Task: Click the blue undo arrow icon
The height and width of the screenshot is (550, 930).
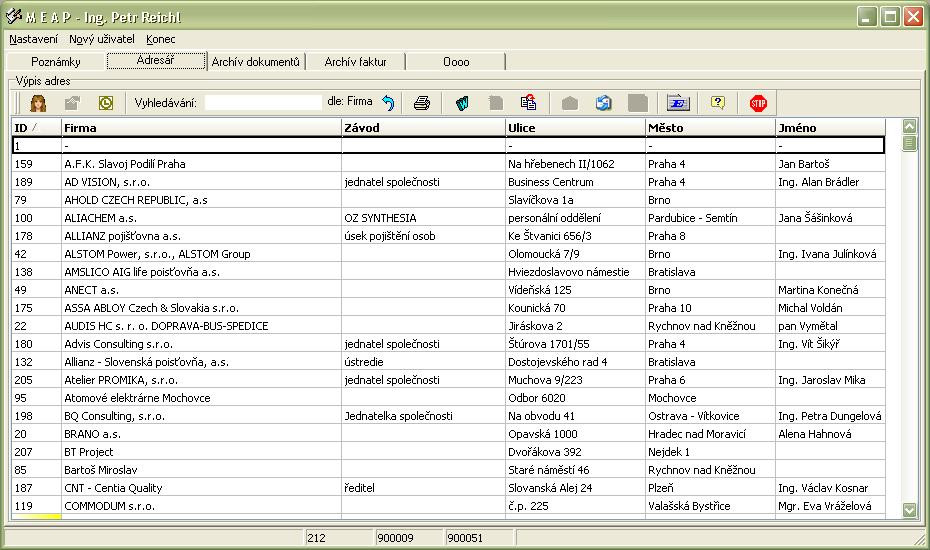Action: point(388,103)
